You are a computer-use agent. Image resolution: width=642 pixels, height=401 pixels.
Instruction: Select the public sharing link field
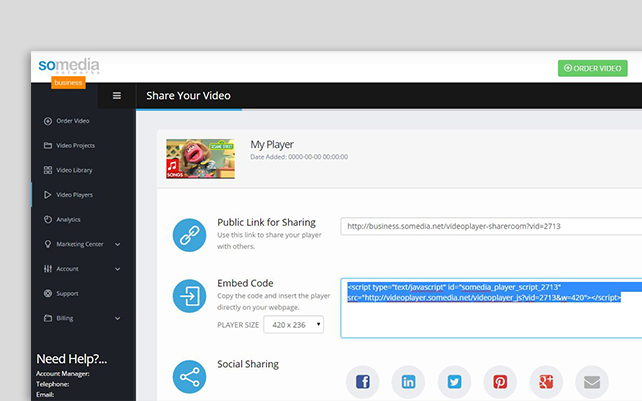pyautogui.click(x=491, y=226)
